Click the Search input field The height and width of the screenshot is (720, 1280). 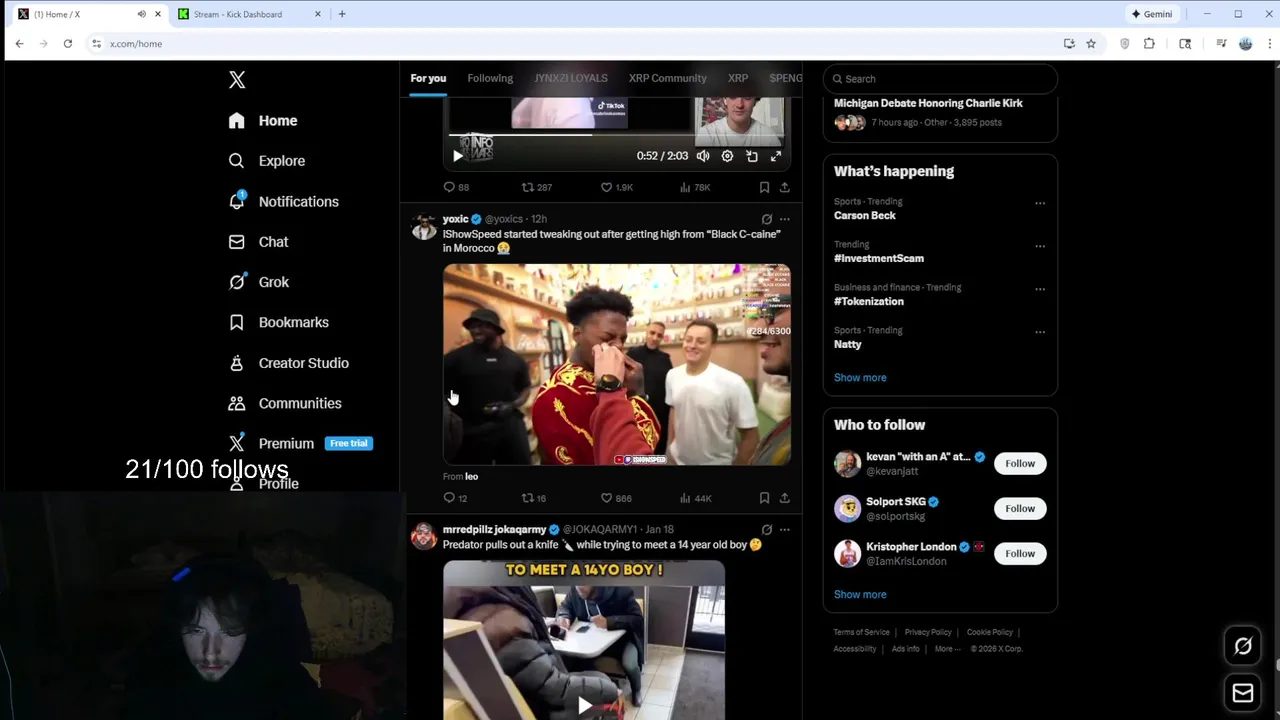[940, 79]
